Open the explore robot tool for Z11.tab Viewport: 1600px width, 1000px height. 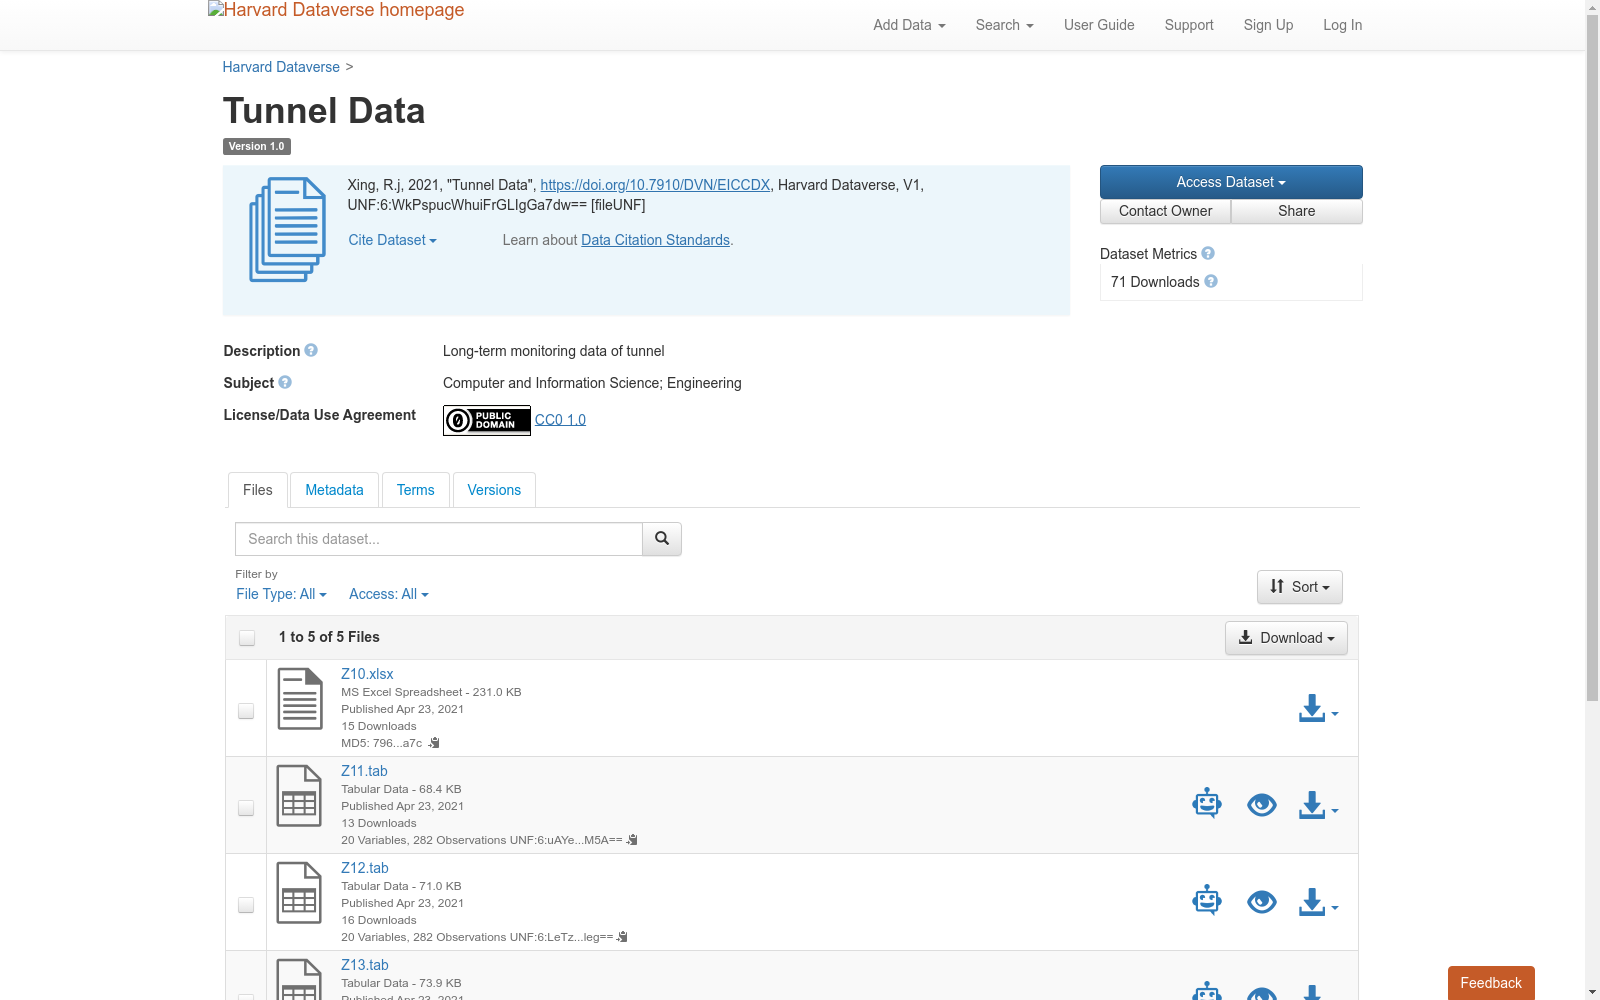[x=1207, y=803]
